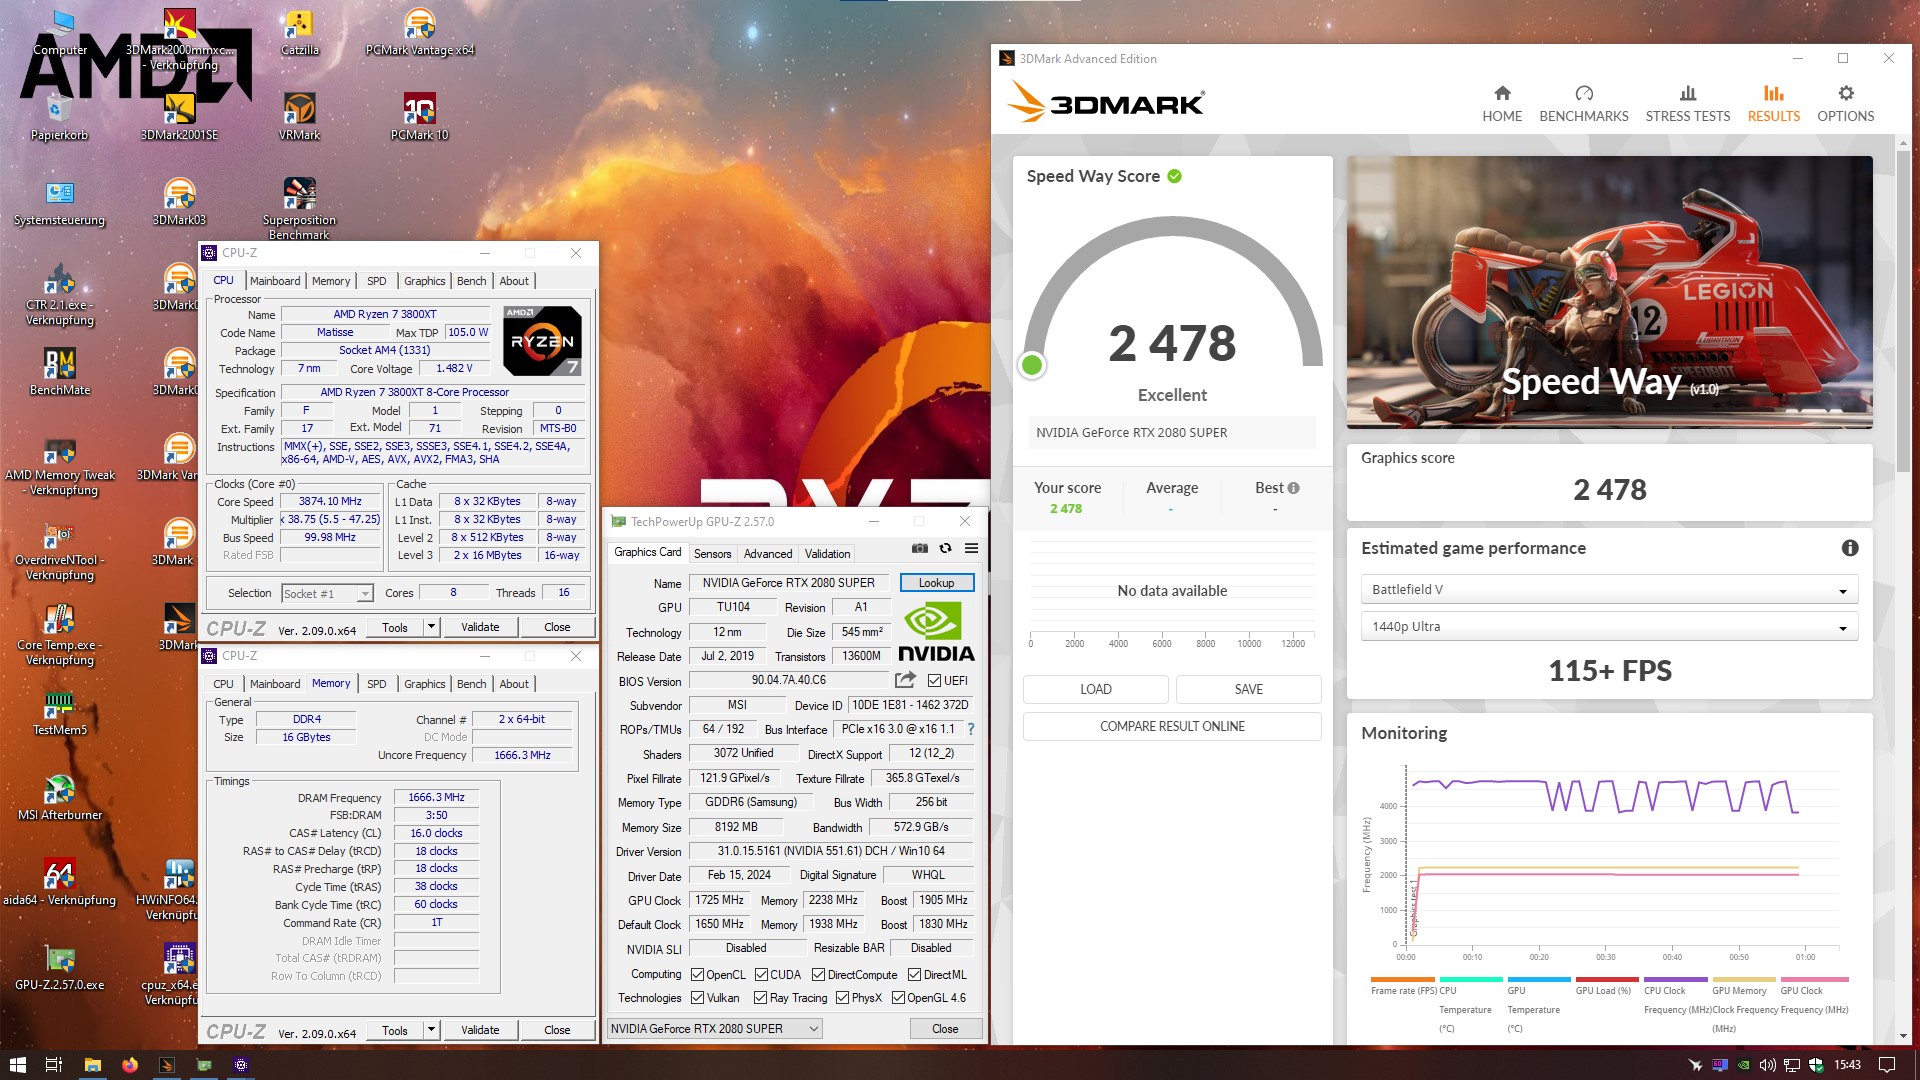Toggle the UEFI checkbox in GPU-Z

[x=934, y=681]
